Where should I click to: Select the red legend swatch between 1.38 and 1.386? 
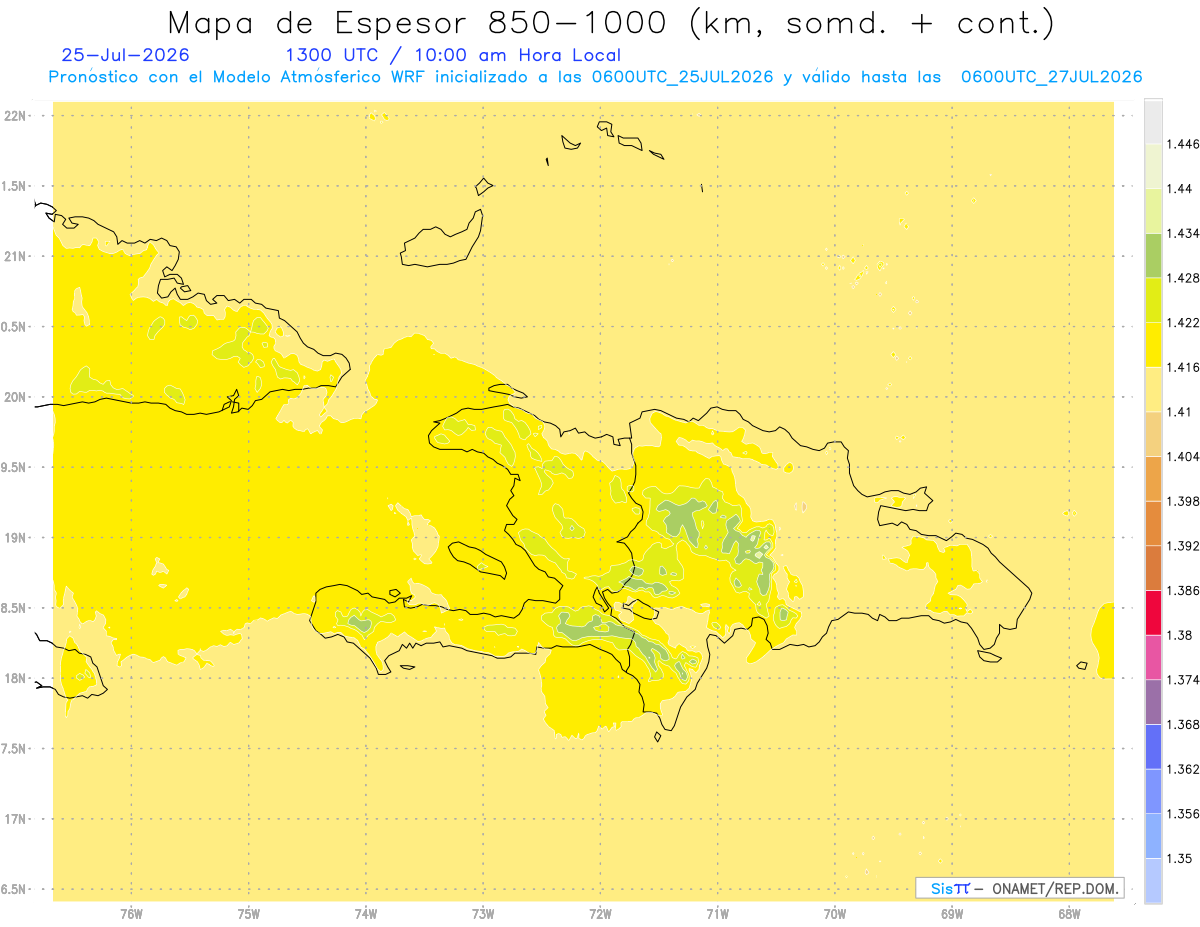[x=1153, y=612]
